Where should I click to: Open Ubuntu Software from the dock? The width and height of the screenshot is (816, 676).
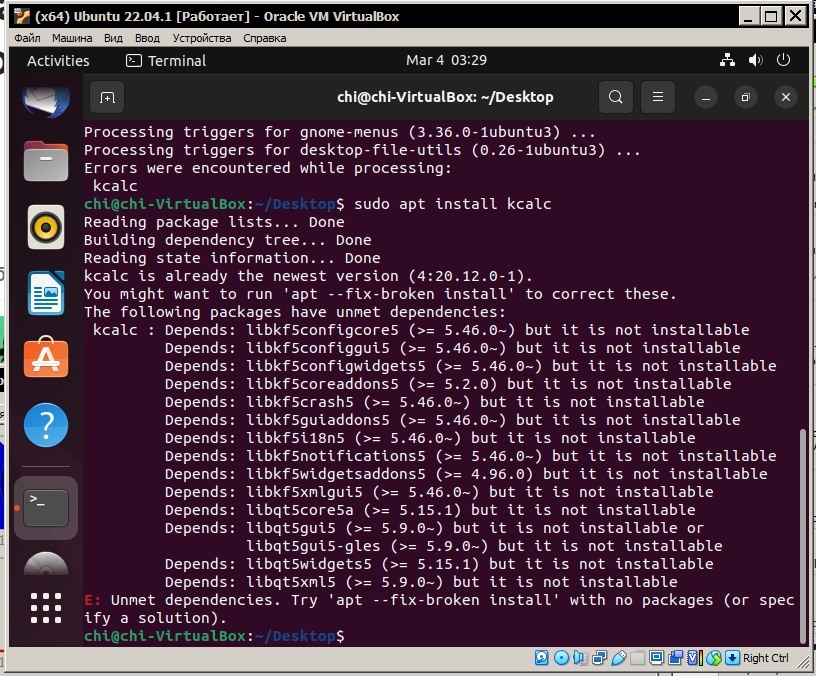46,358
